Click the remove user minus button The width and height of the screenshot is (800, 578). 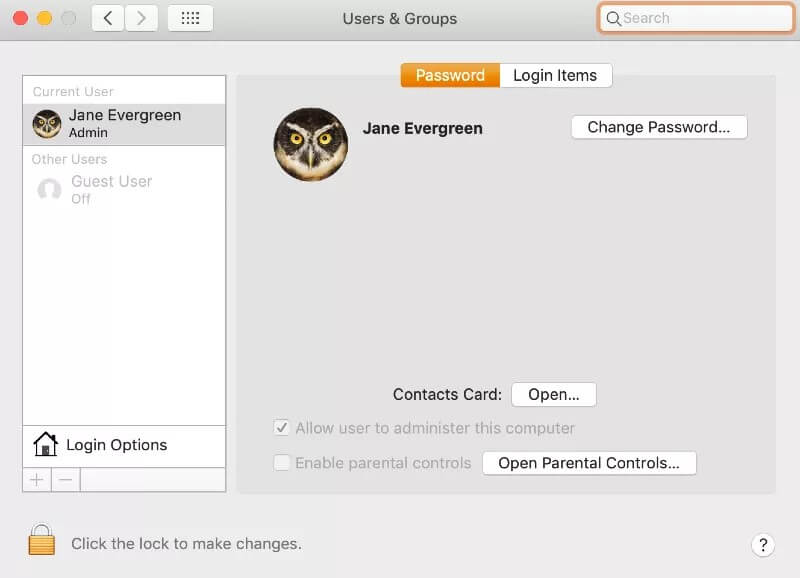(x=65, y=480)
